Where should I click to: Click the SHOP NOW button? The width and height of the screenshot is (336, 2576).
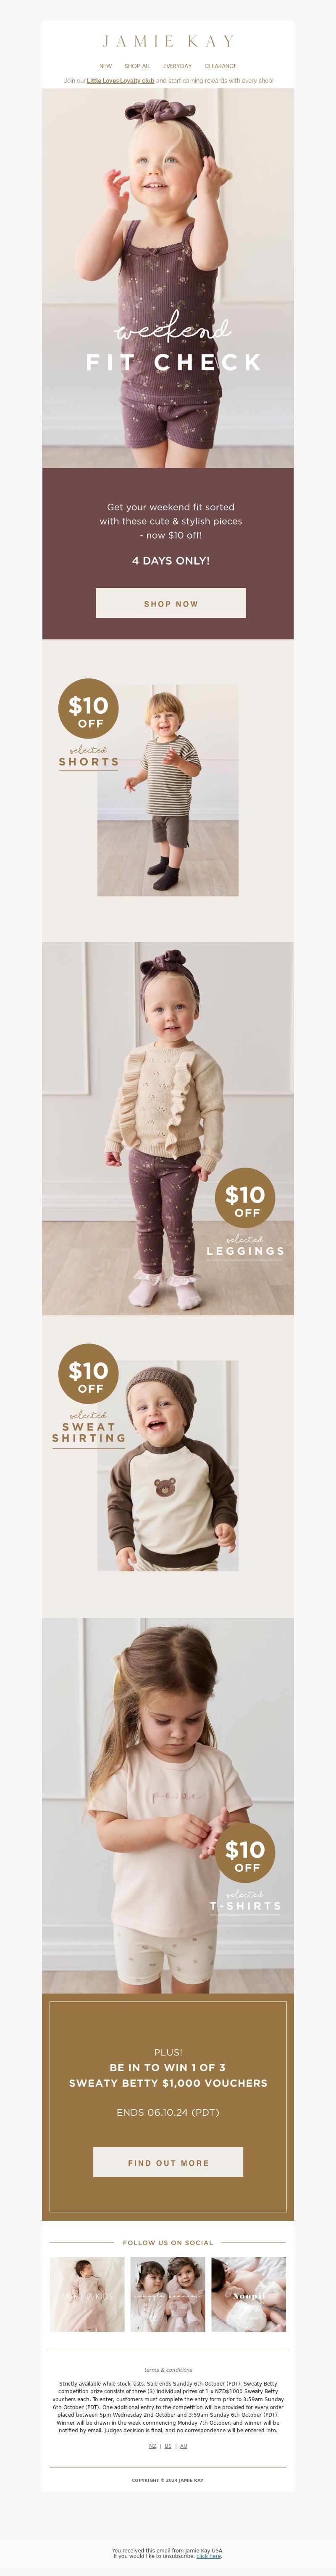coord(170,603)
